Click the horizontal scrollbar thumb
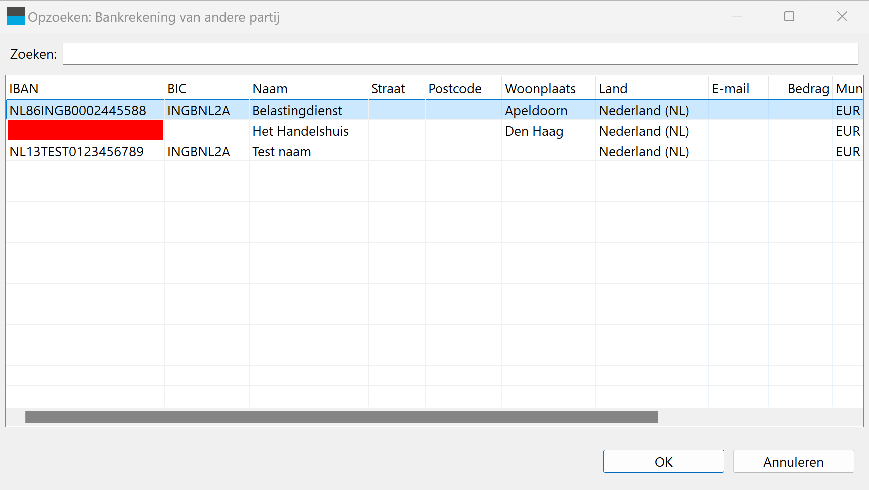The width and height of the screenshot is (869, 490). point(341,417)
